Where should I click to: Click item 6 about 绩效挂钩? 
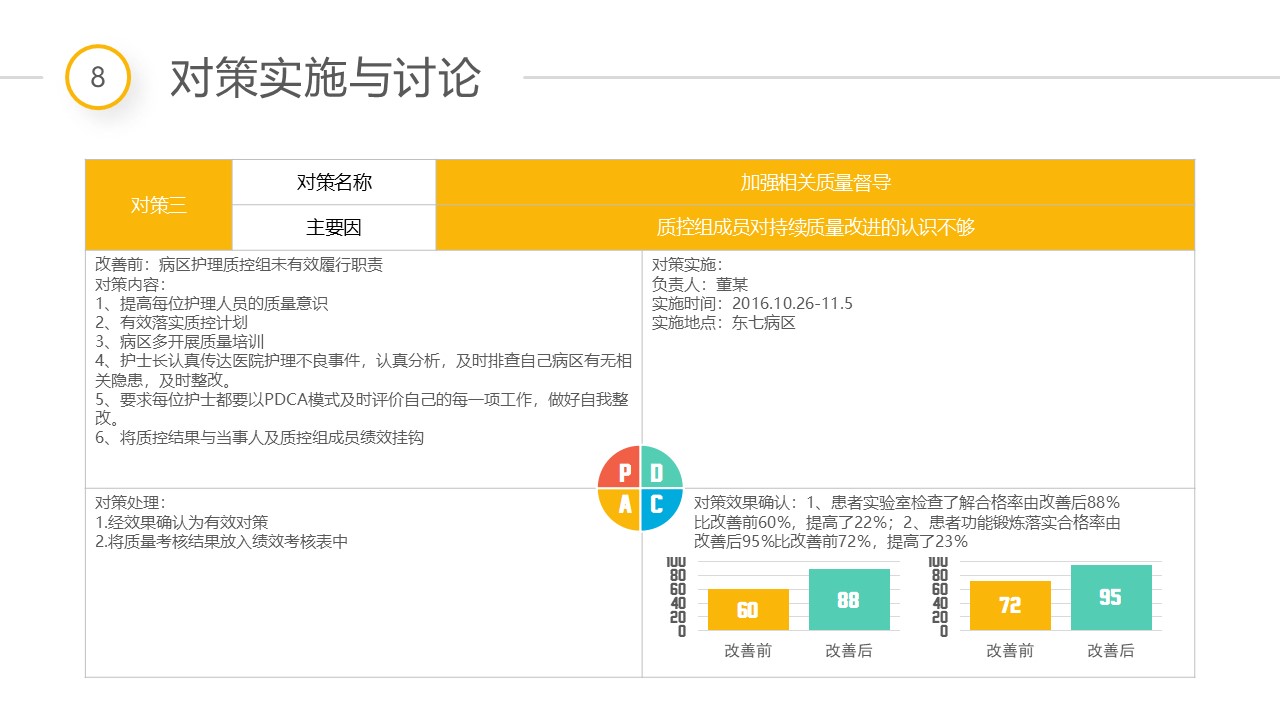[x=259, y=437]
